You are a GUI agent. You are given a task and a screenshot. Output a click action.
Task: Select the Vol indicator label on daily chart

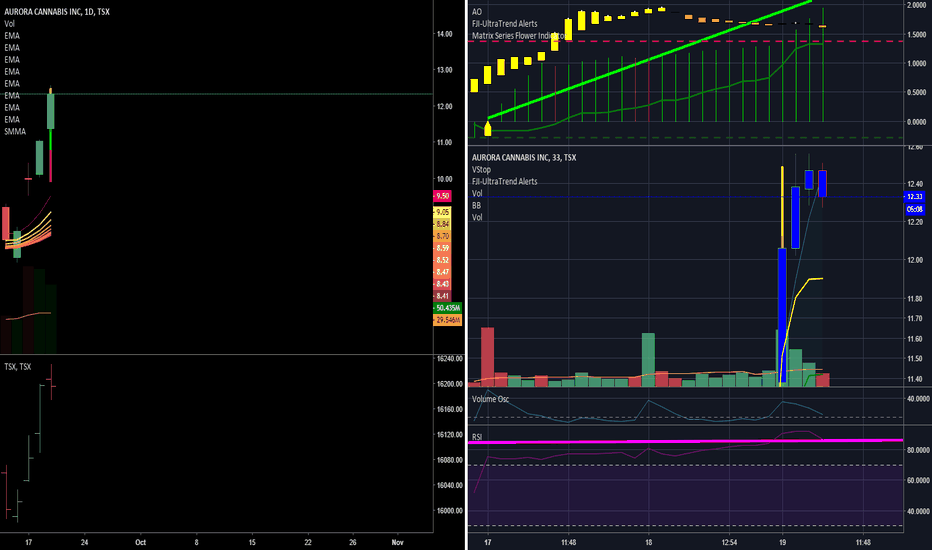click(10, 24)
